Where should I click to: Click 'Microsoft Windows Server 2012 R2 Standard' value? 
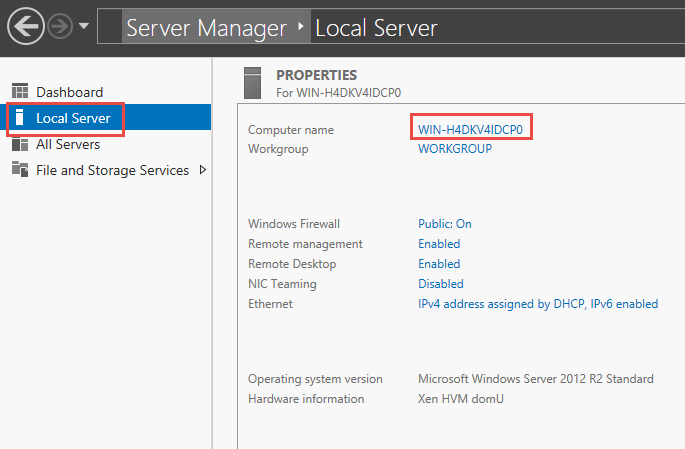click(x=536, y=379)
